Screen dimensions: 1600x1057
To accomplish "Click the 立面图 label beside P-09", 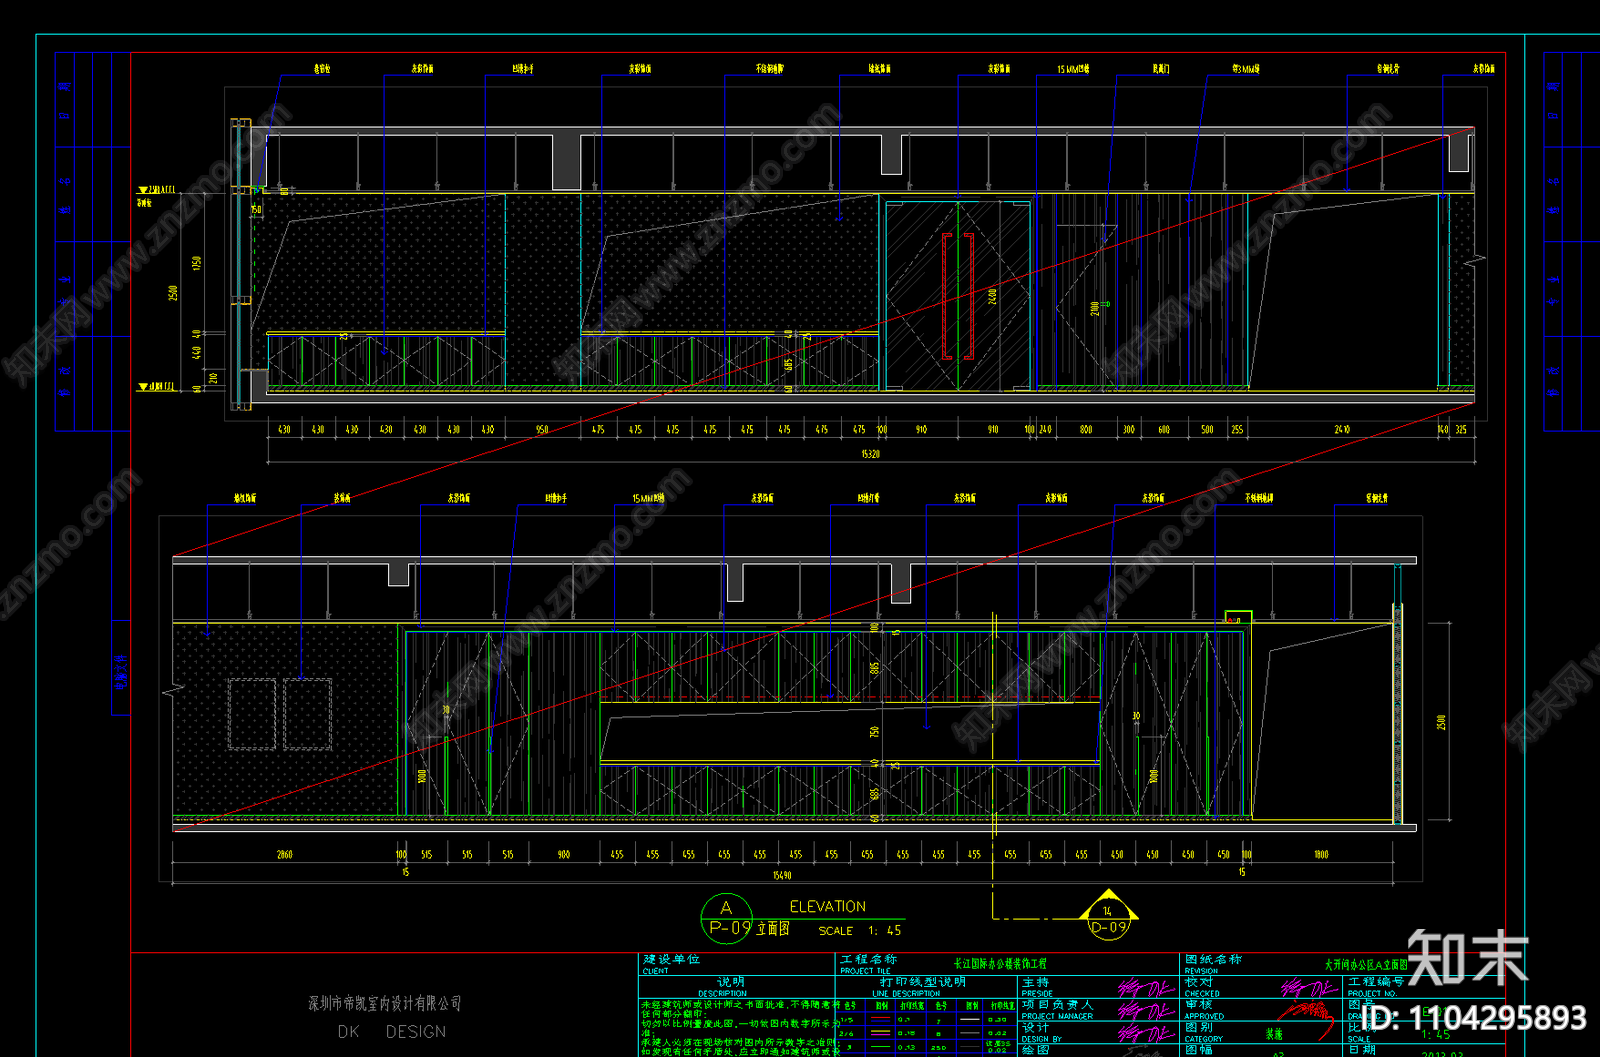I will coord(773,929).
